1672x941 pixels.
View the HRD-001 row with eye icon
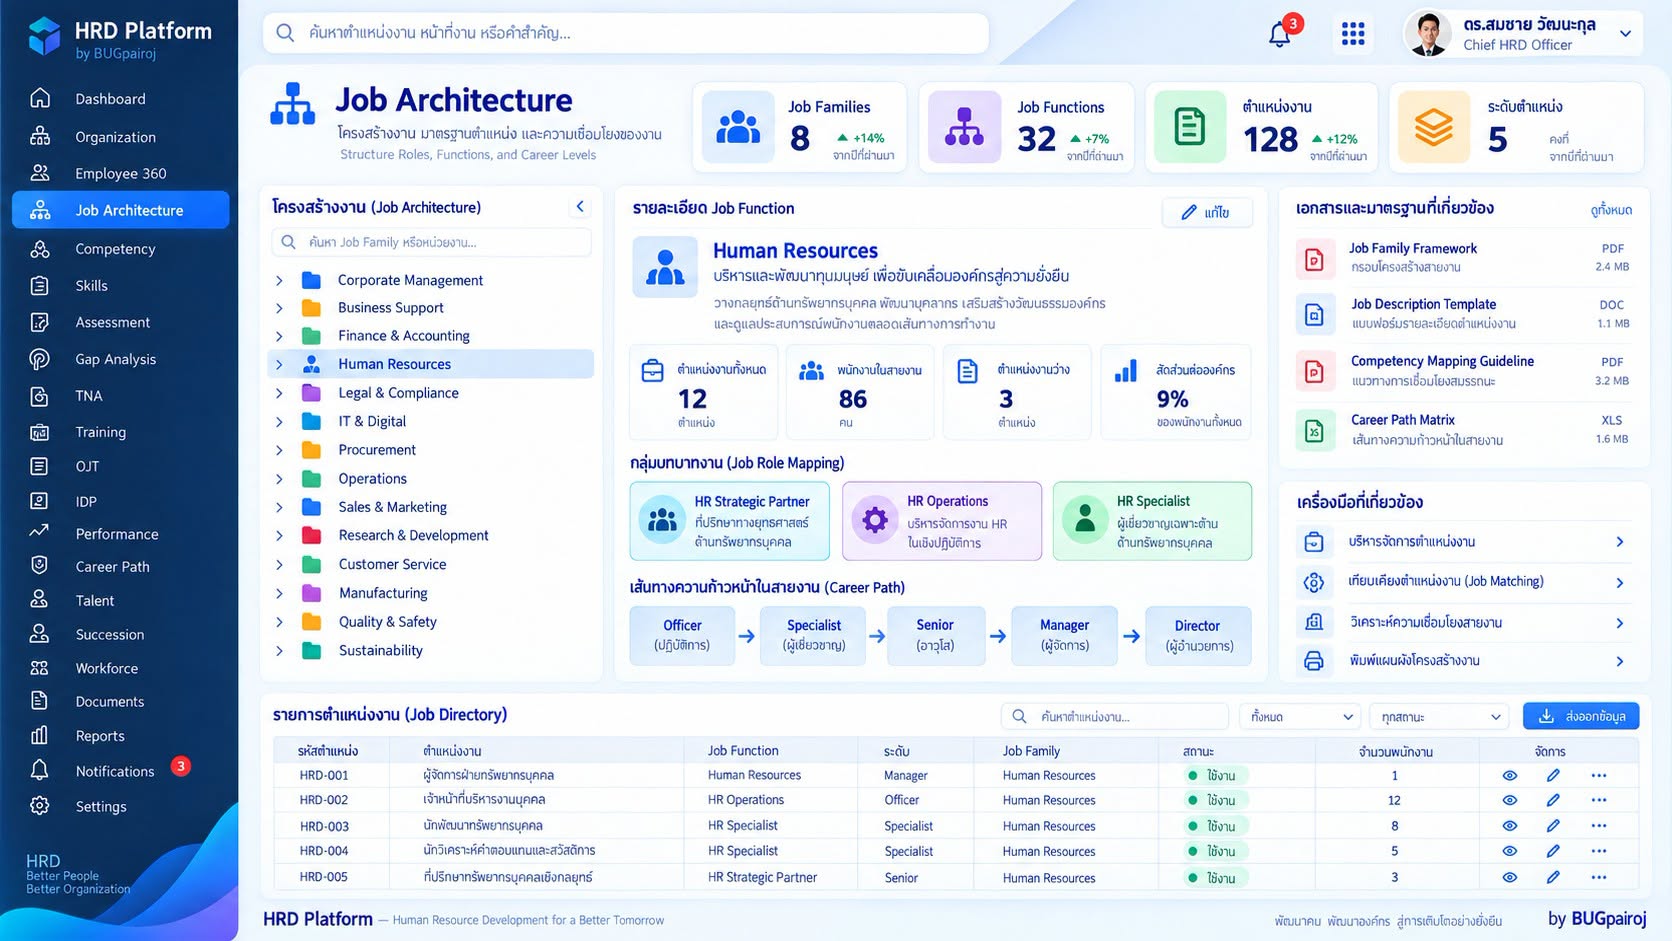coord(1510,775)
